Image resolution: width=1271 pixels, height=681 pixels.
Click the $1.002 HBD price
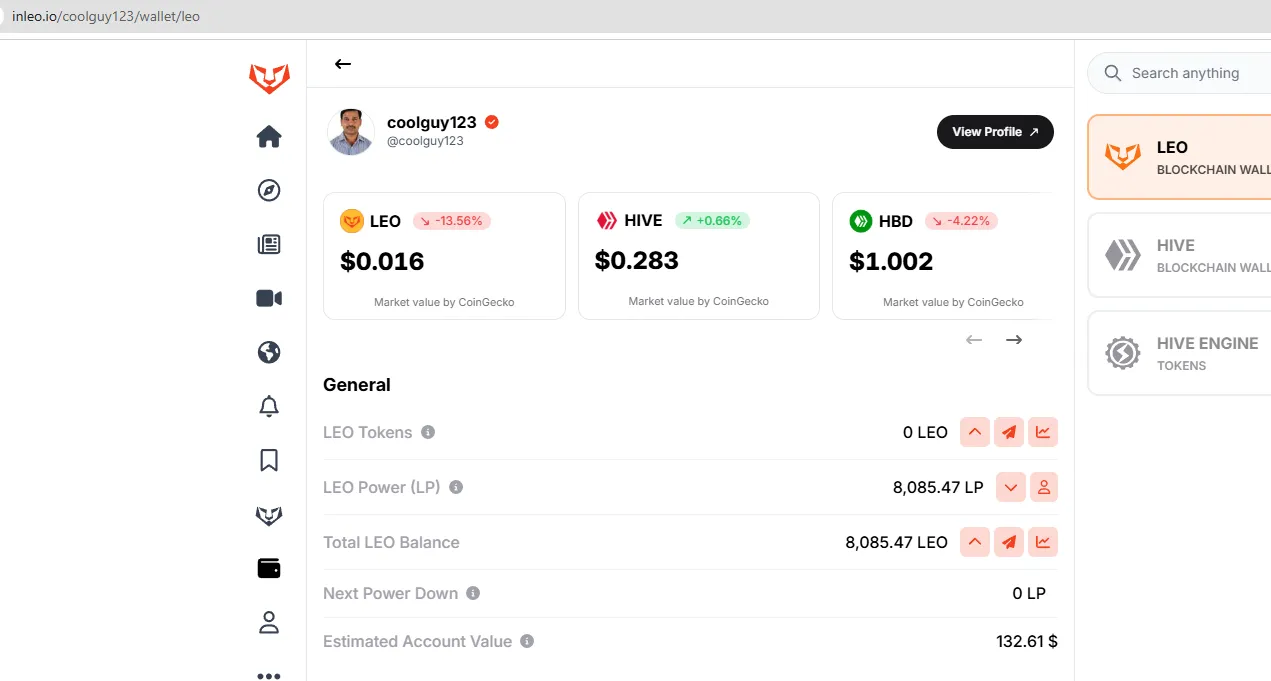point(891,262)
